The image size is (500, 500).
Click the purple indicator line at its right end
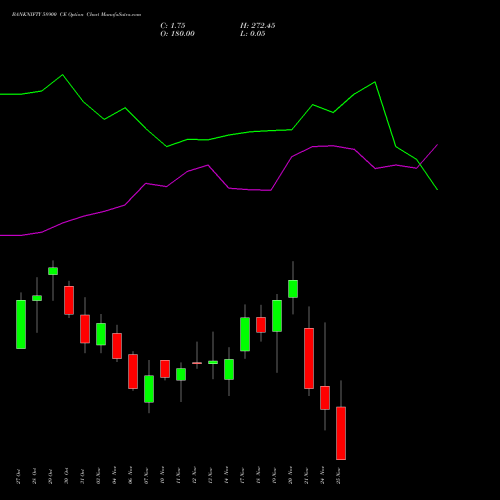(x=437, y=145)
